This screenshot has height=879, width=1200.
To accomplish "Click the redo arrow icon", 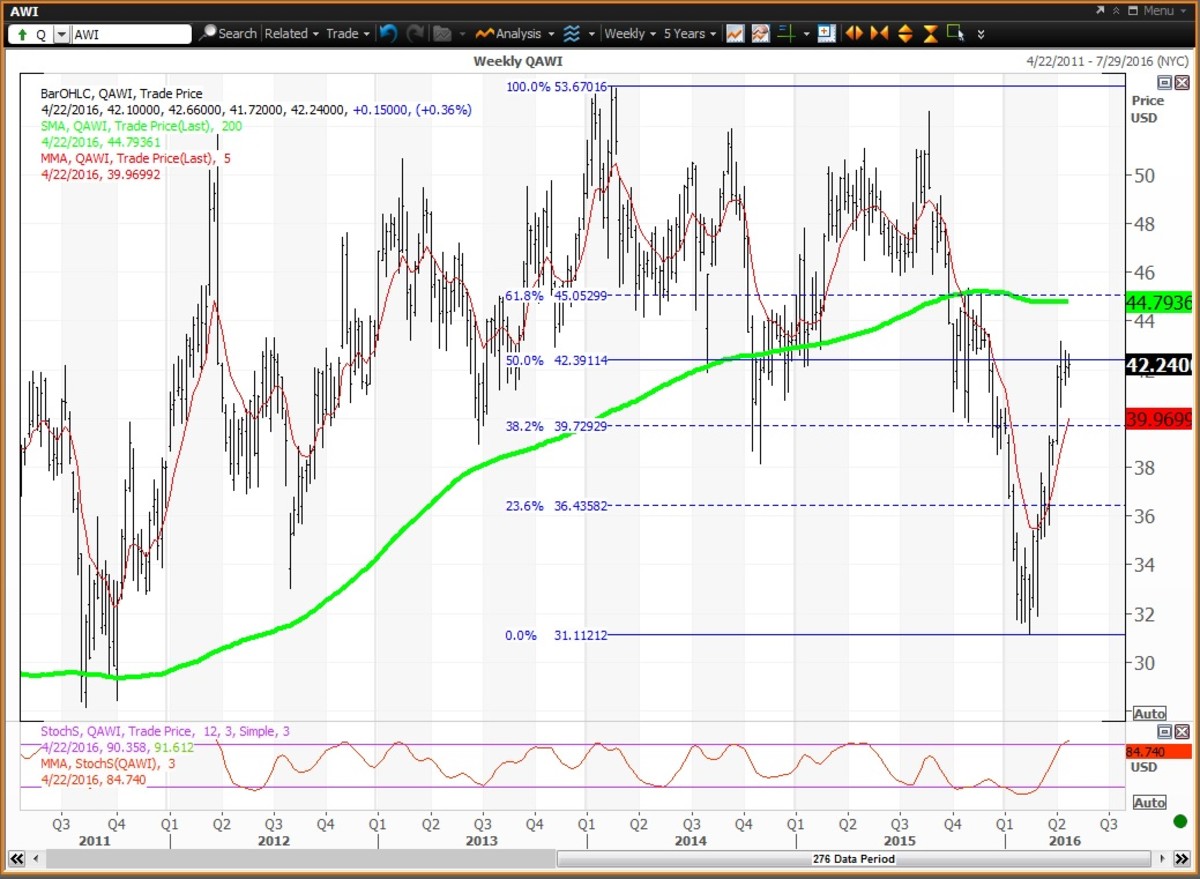I will pyautogui.click(x=414, y=34).
